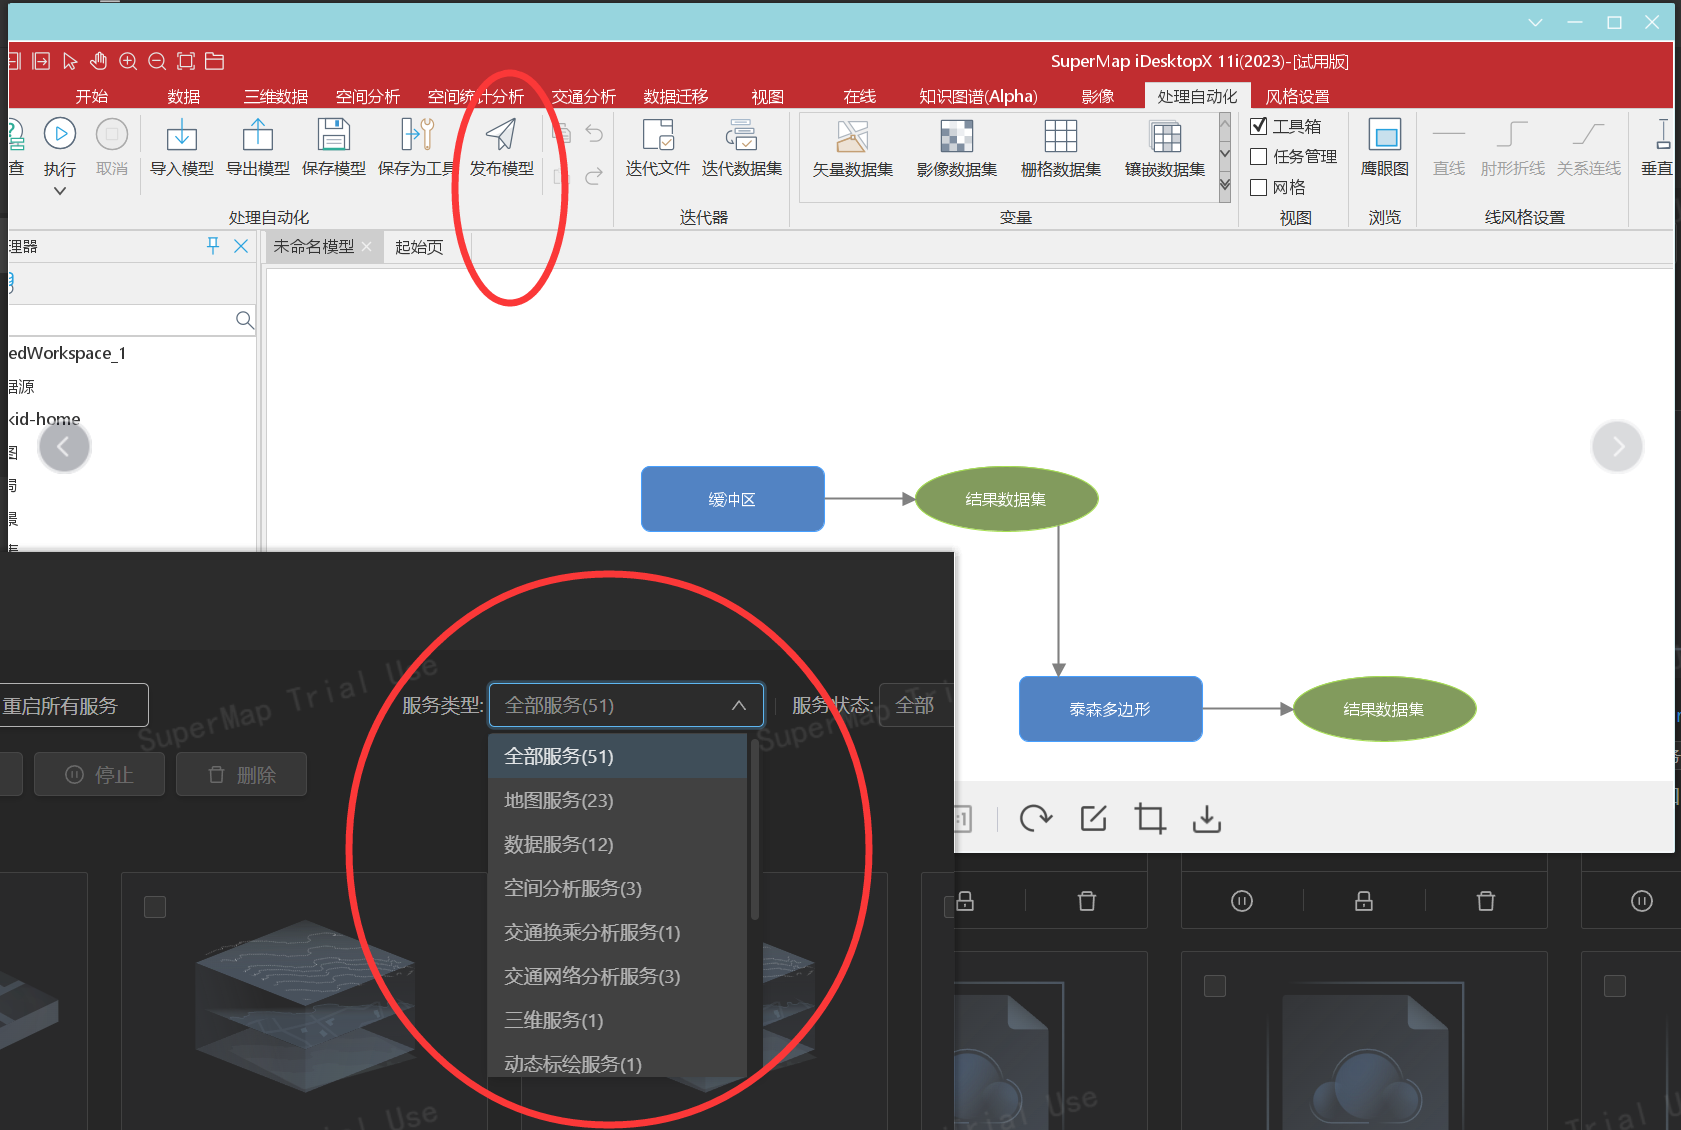Screen dimensions: 1681x1130
Task: Choose 数据服务(12) from the list
Action: [x=618, y=844]
